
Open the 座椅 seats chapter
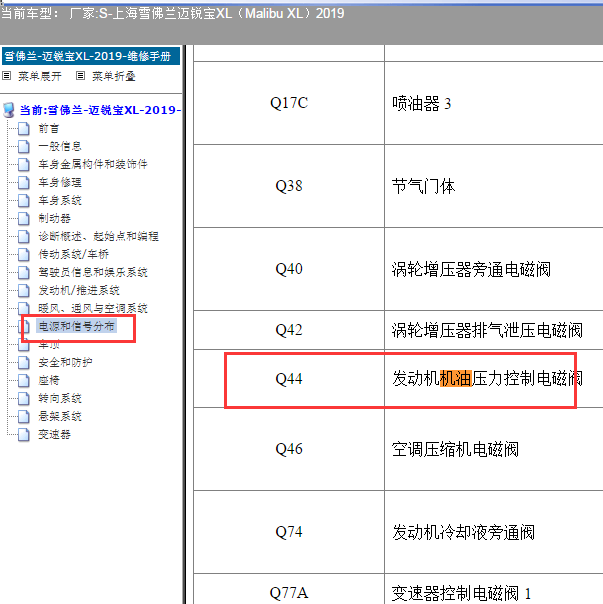[49, 381]
